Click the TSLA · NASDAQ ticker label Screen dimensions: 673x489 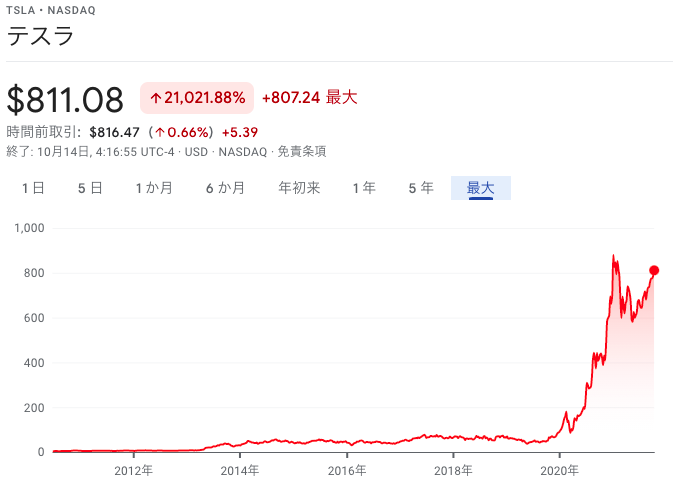51,10
